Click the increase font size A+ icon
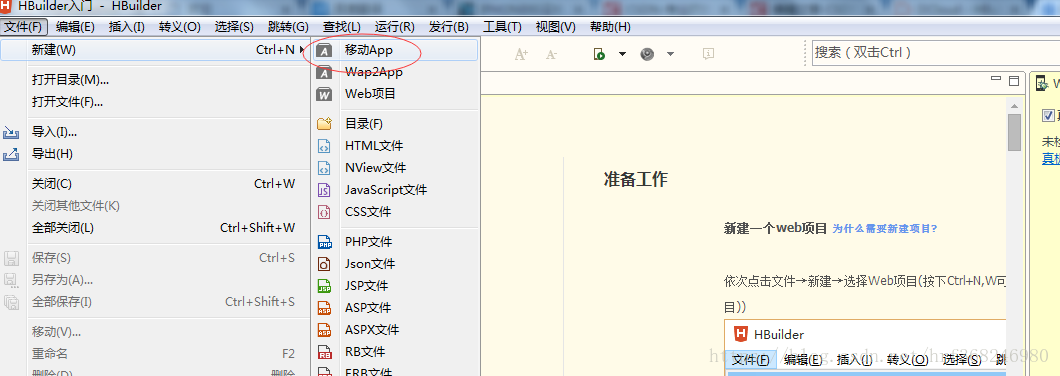The image size is (1060, 376). (521, 54)
